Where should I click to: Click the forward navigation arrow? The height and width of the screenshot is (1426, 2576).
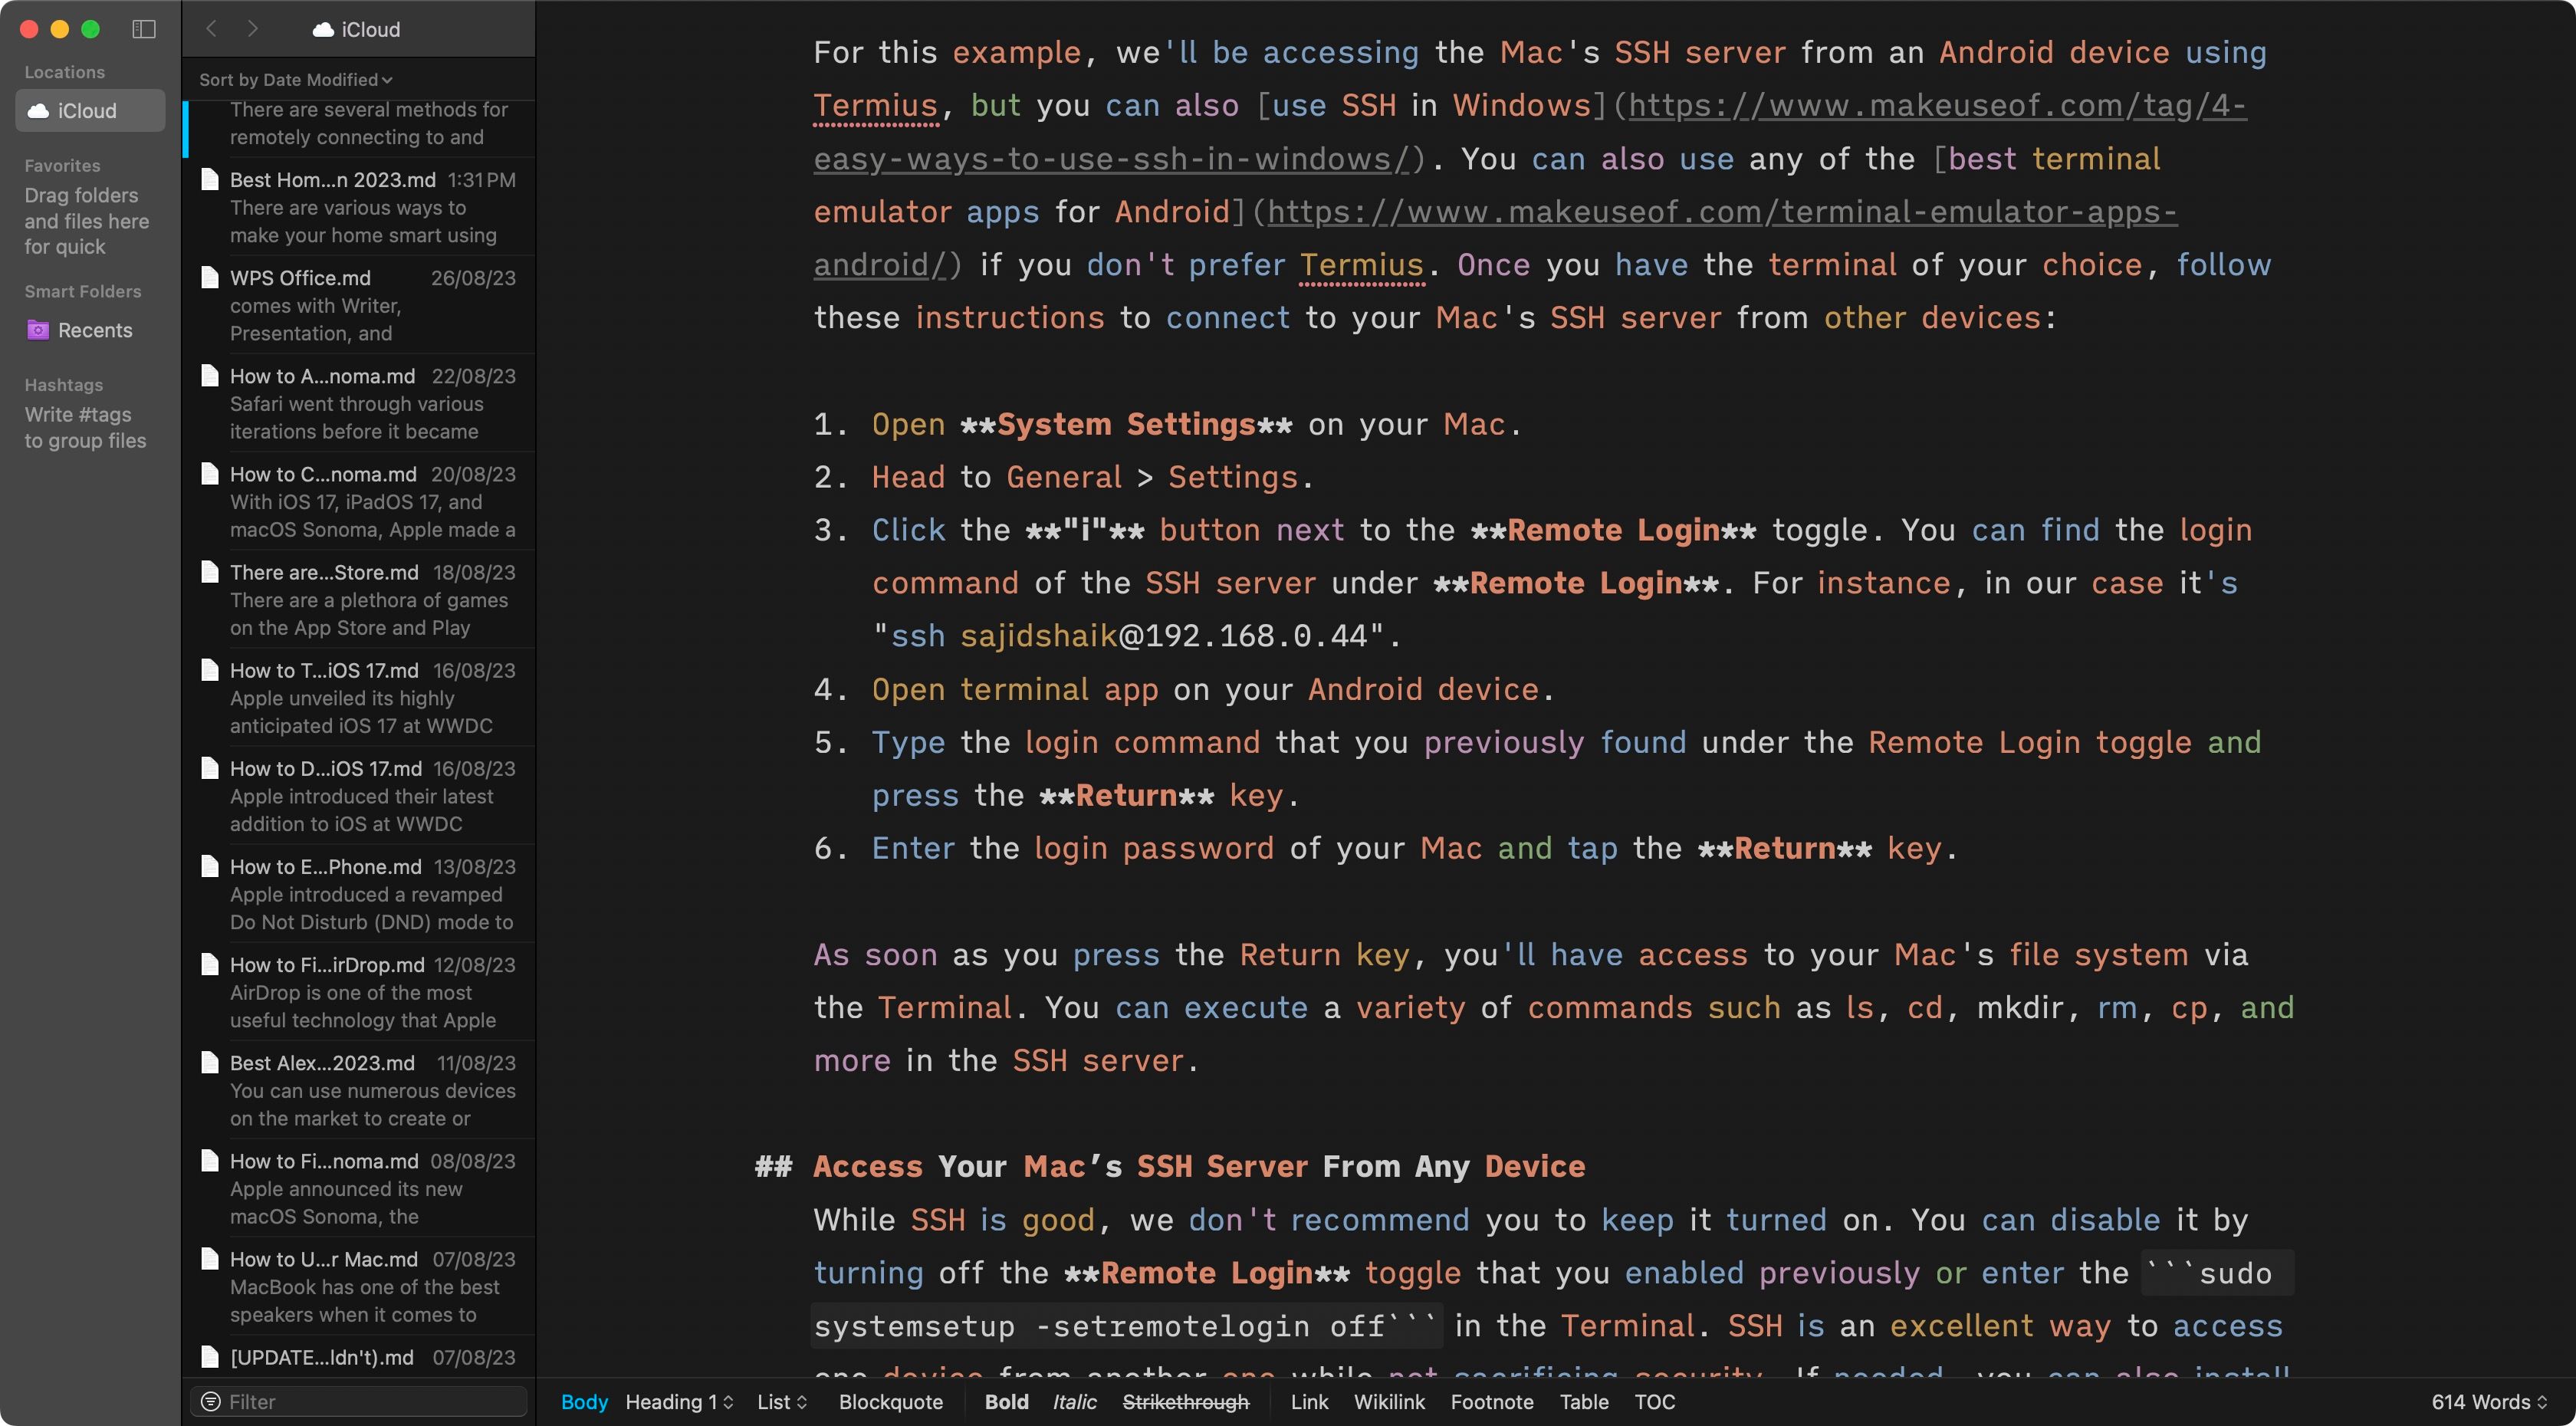[x=253, y=29]
